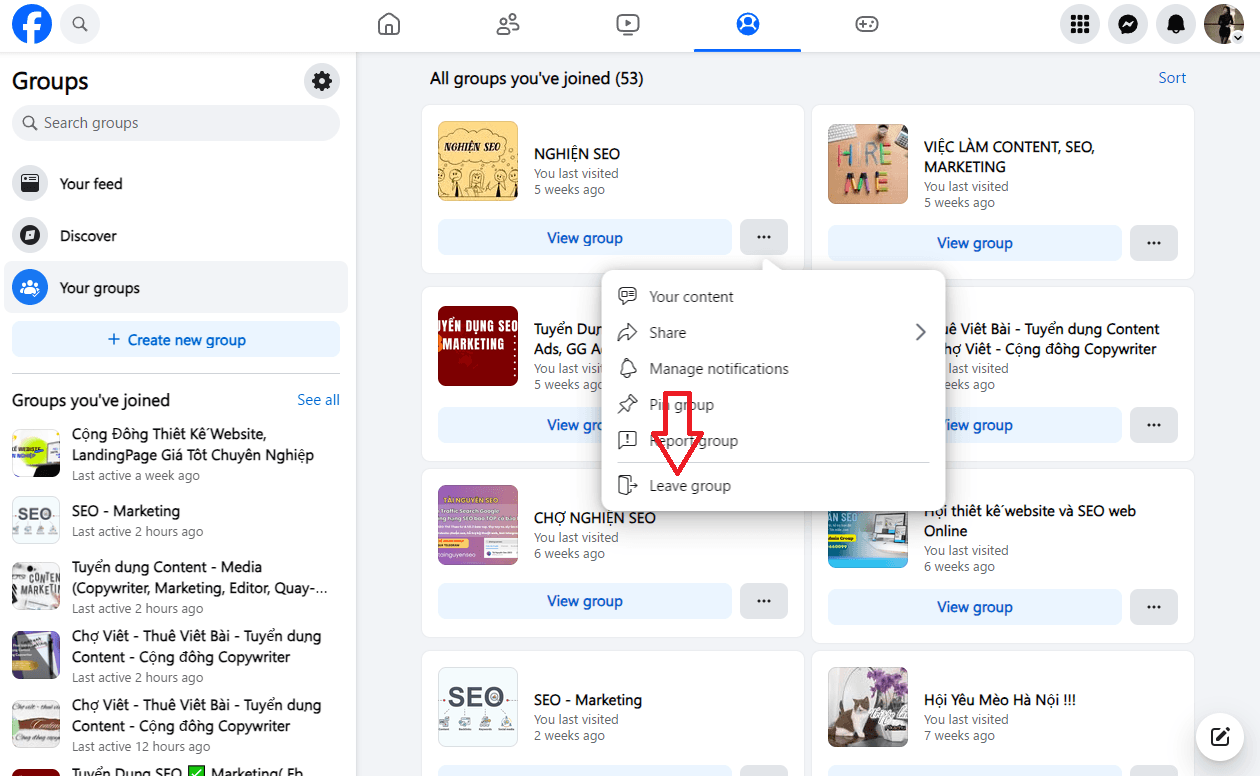
Task: Open the Tuyển Dụng SEO Marketing group thumbnail
Action: (478, 346)
